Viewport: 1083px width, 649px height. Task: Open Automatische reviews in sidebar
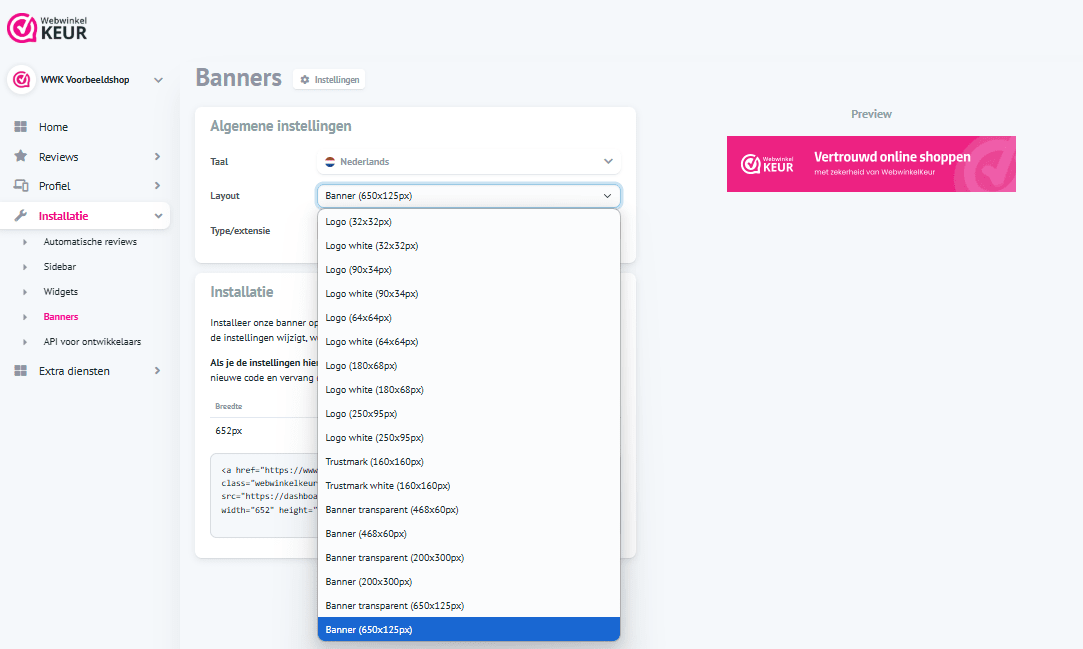90,242
